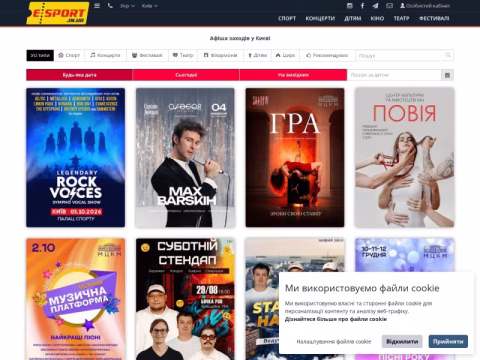Screen dimensions: 480x360
Task: Open the КІНО main menu item
Action: (x=377, y=18)
